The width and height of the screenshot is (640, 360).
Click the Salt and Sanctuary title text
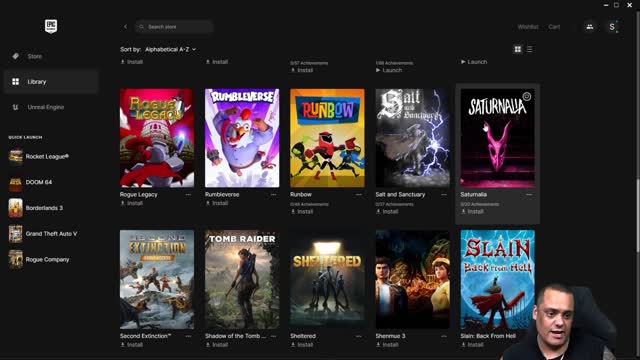(x=400, y=195)
